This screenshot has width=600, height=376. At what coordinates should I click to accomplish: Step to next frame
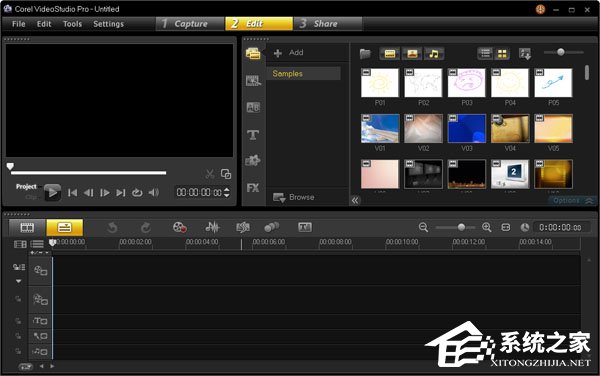click(104, 193)
